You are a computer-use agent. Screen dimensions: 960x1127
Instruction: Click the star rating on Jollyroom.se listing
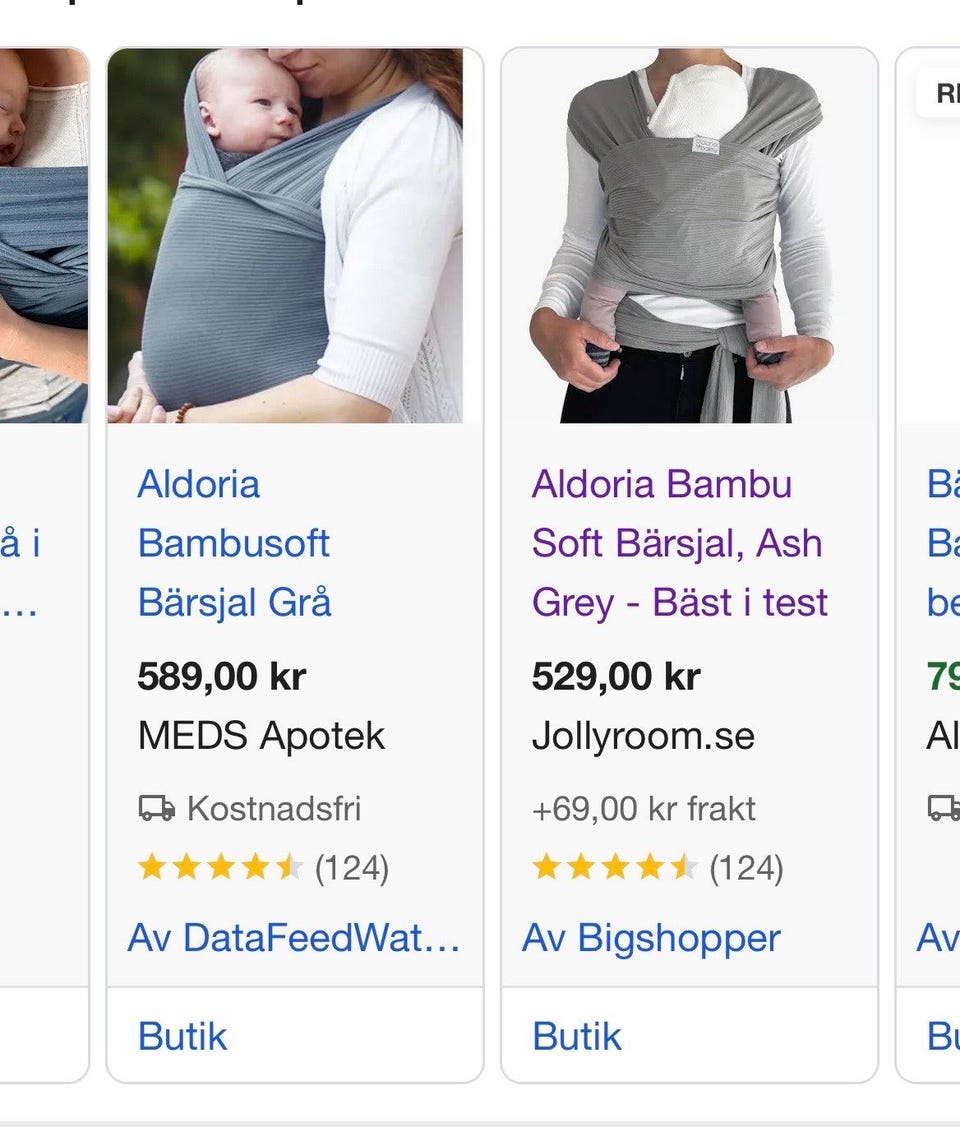614,867
